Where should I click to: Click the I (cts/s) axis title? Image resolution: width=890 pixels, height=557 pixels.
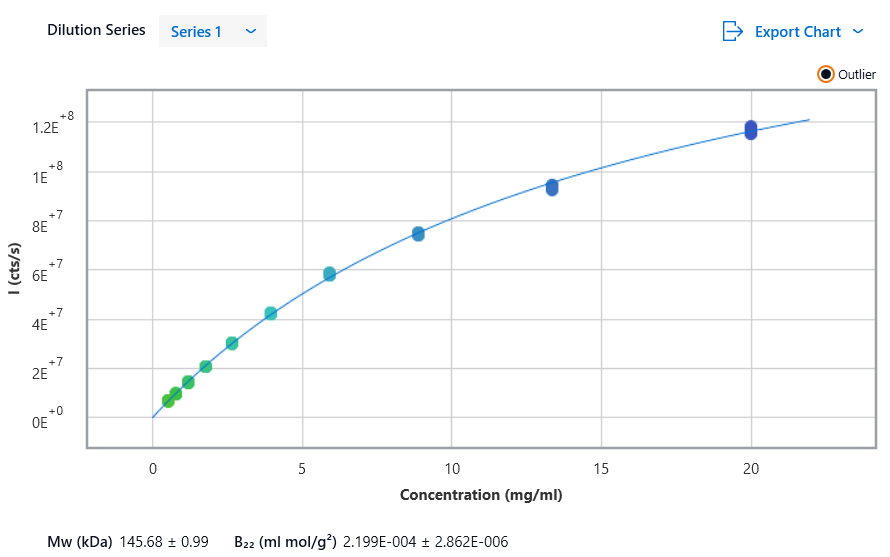point(15,267)
